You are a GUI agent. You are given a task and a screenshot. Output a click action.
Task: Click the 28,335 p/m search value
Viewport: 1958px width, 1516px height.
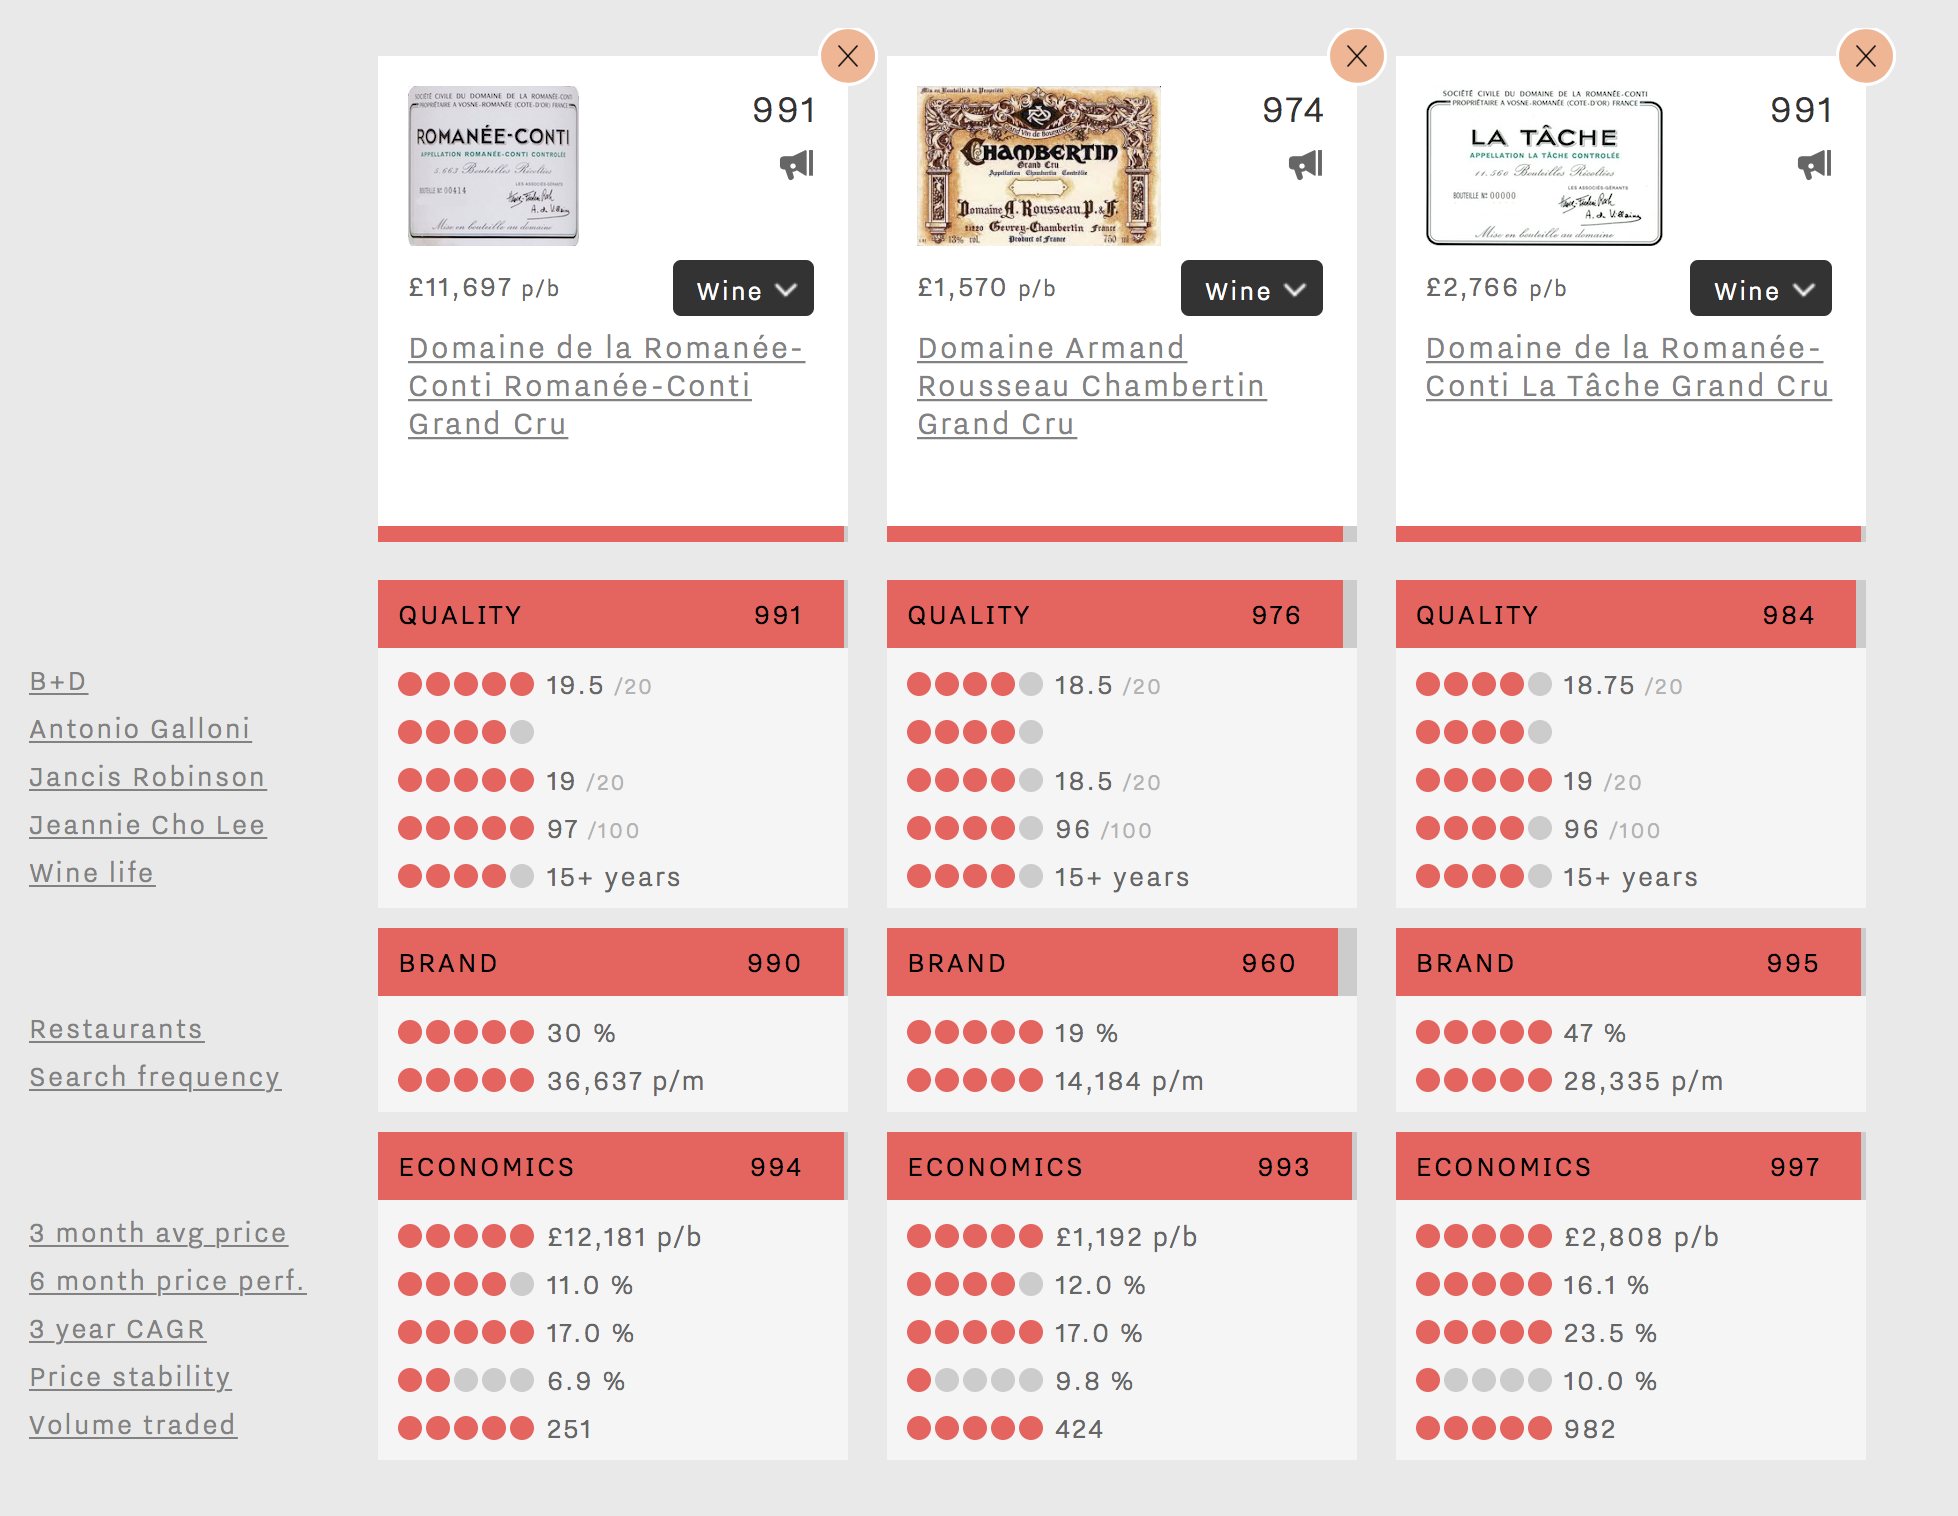(1644, 1082)
